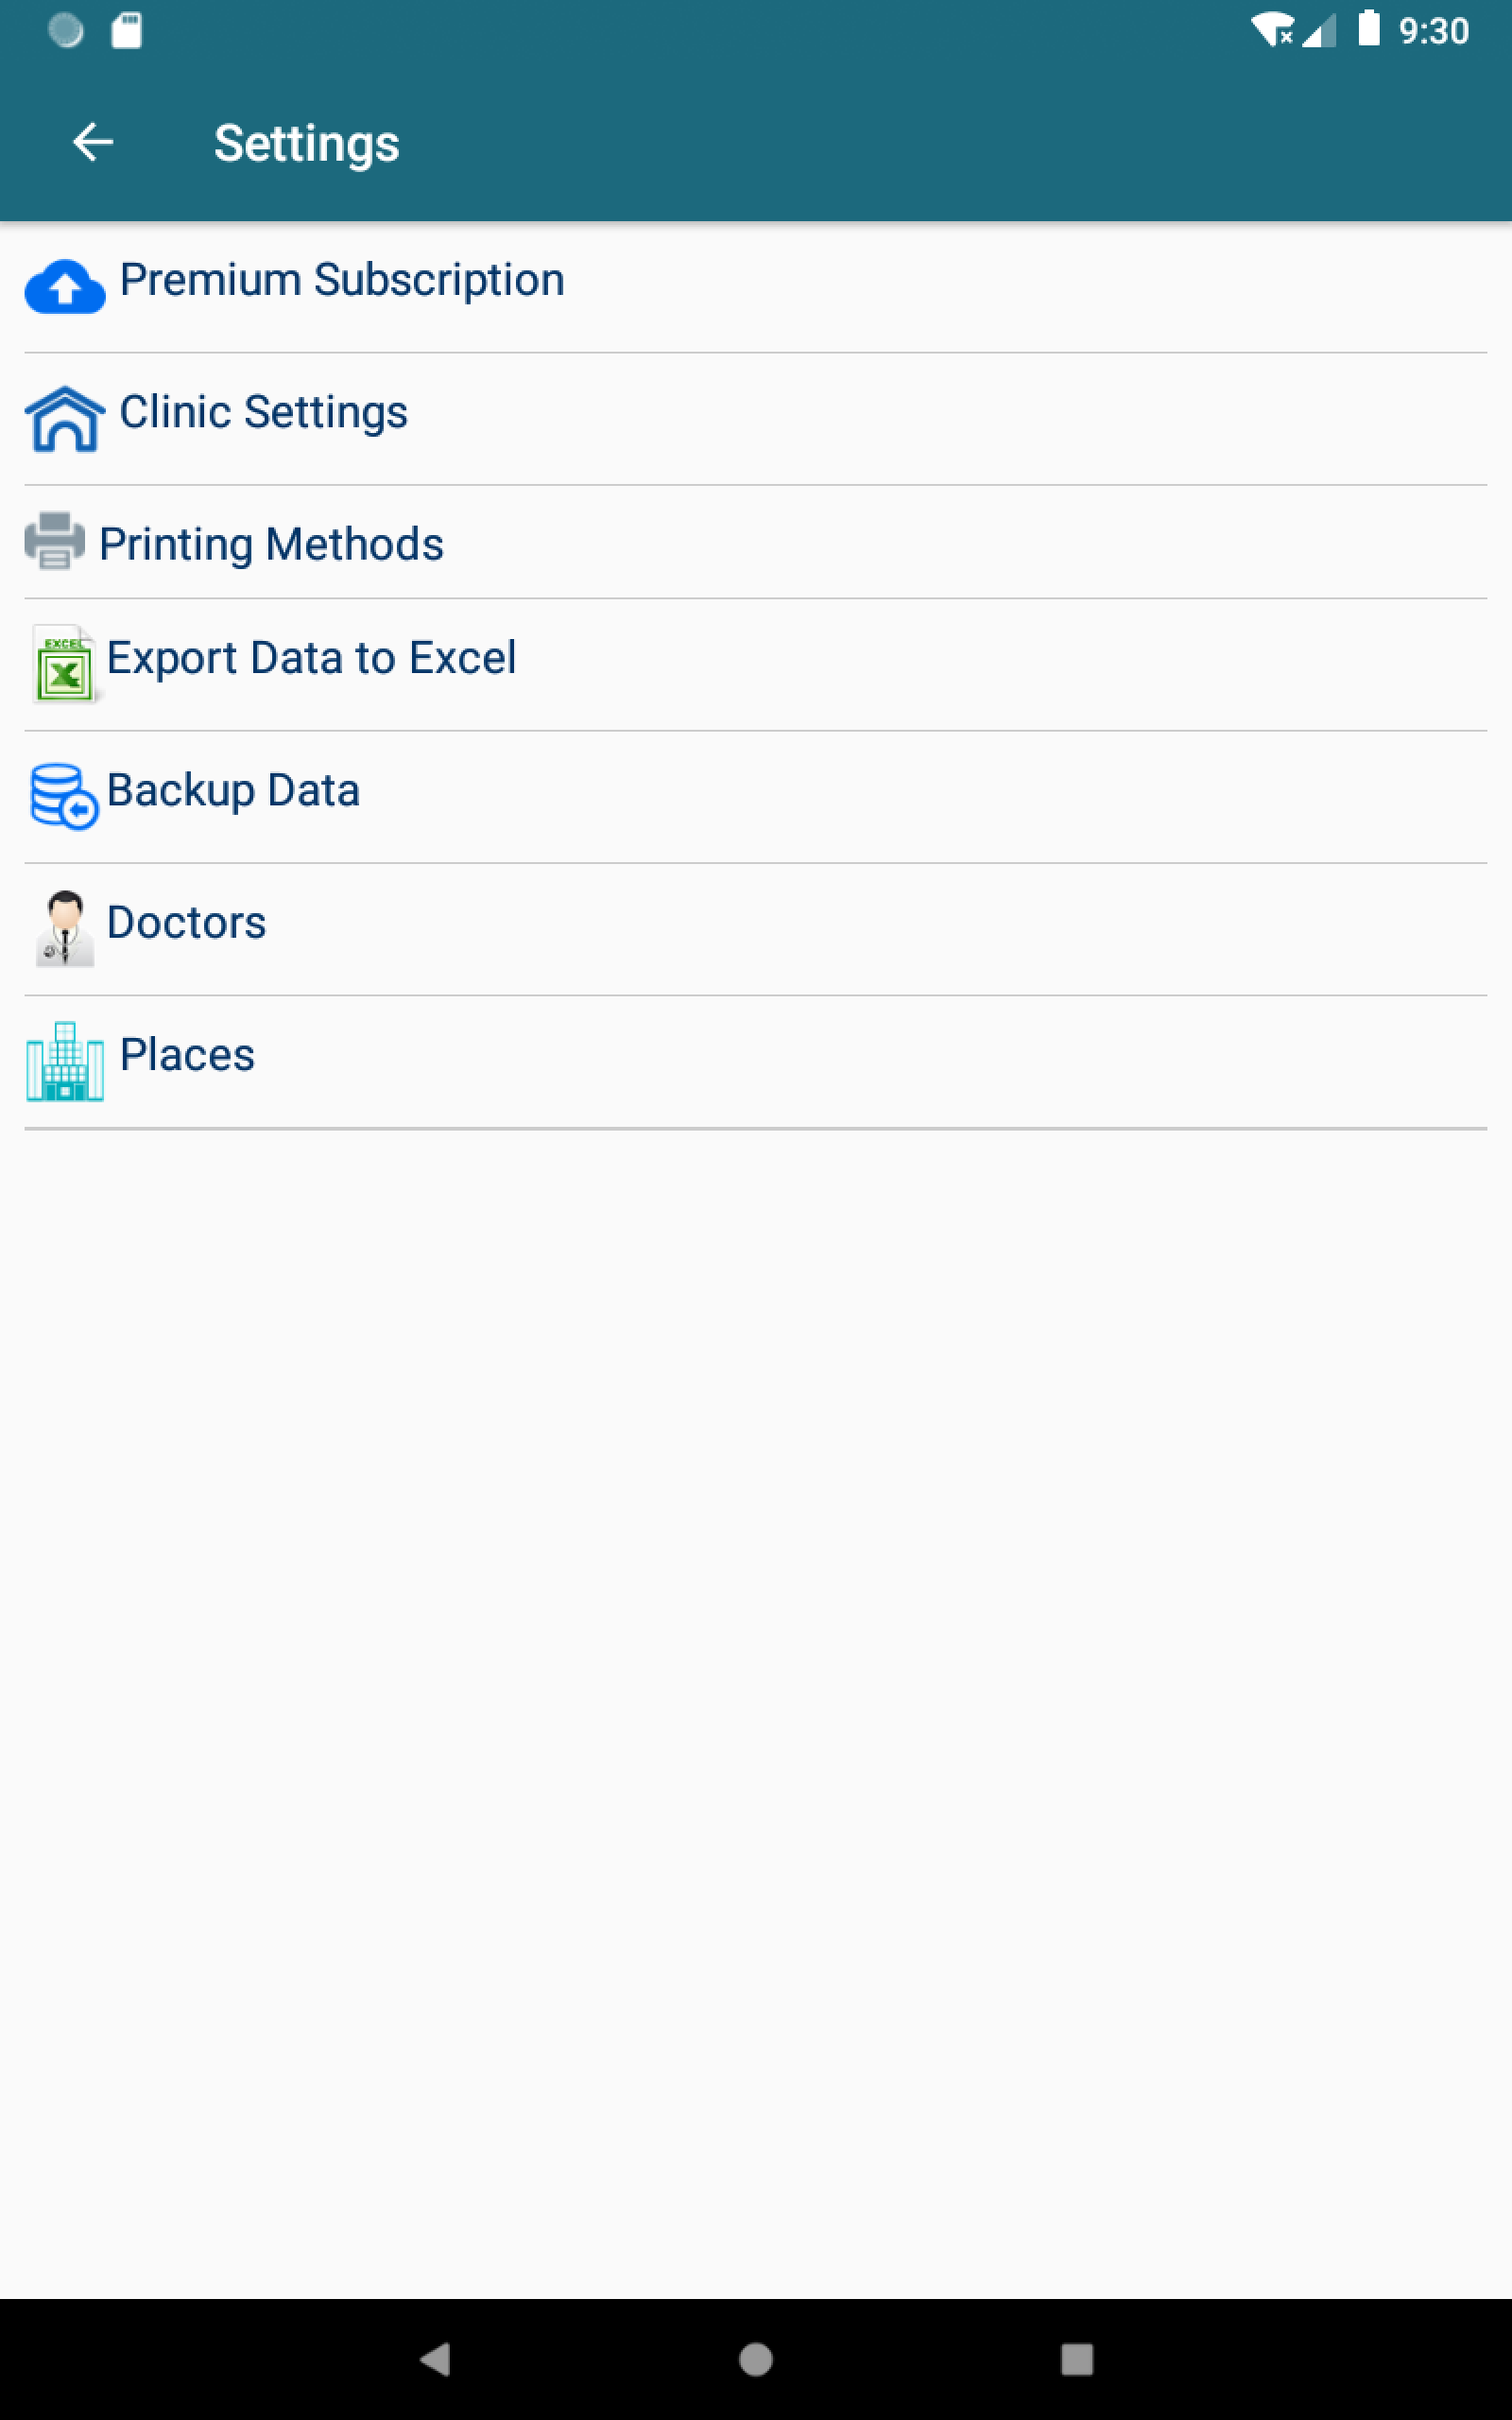1512x2420 pixels.
Task: Click the doctor avatar icon
Action: (65, 929)
